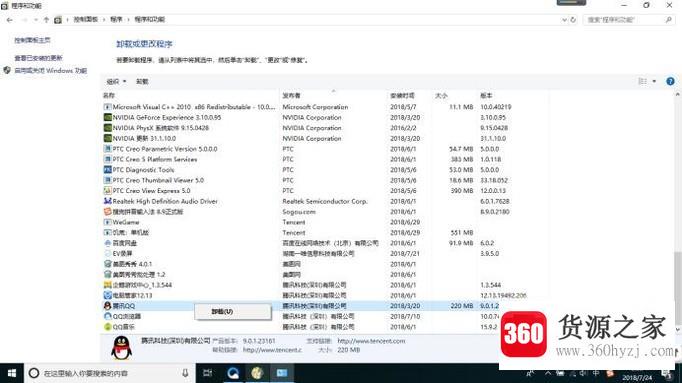Open Task View from taskbar
The height and width of the screenshot is (383, 682).
click(208, 373)
